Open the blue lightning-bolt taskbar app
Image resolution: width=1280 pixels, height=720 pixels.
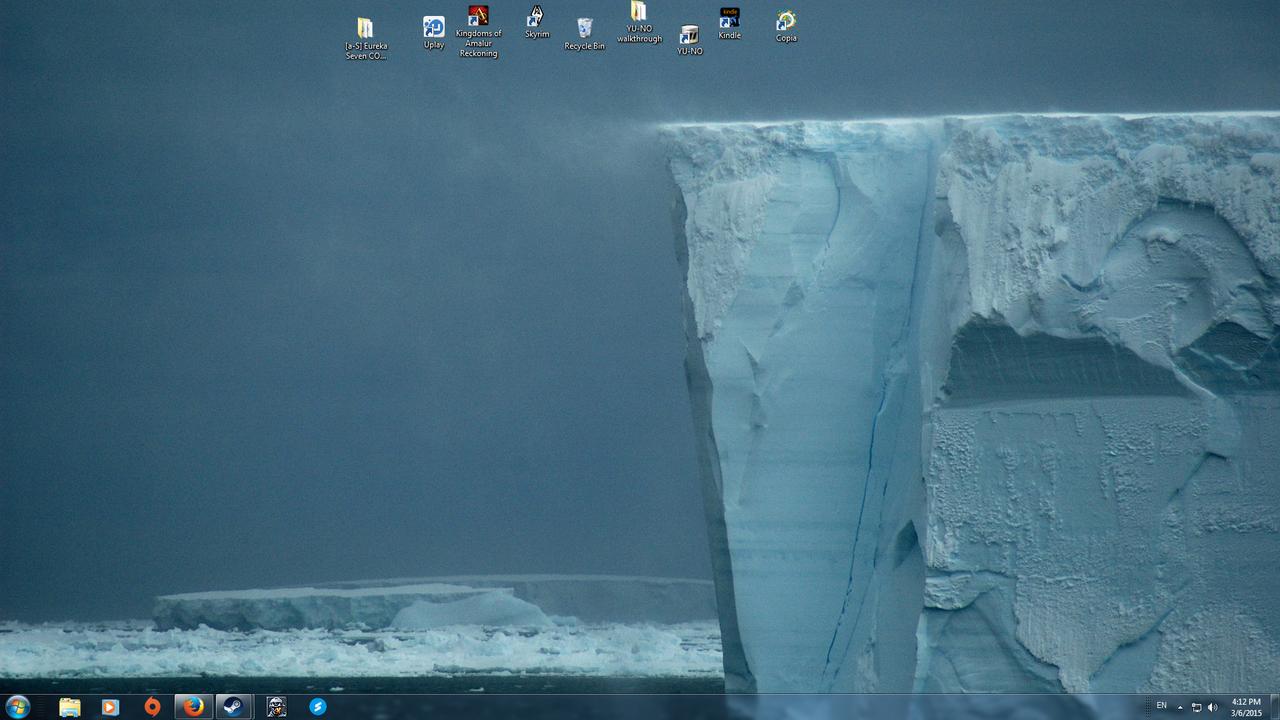point(318,707)
